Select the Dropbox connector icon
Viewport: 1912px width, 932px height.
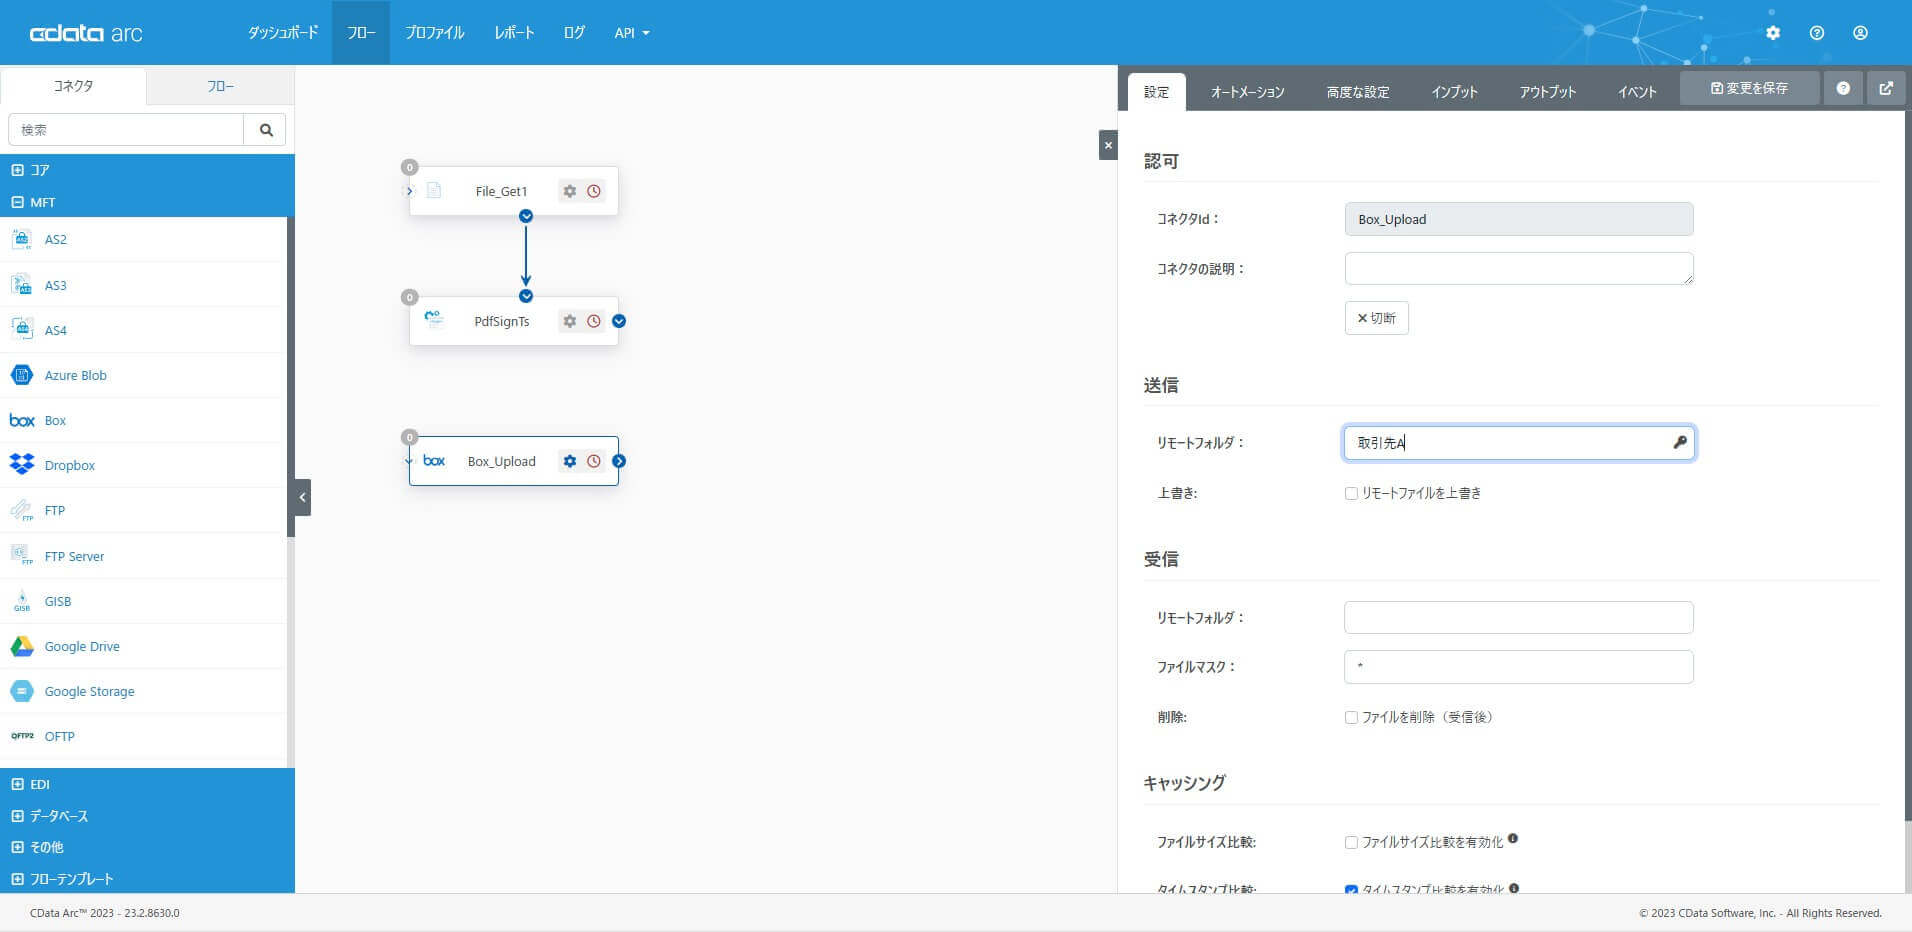21,465
